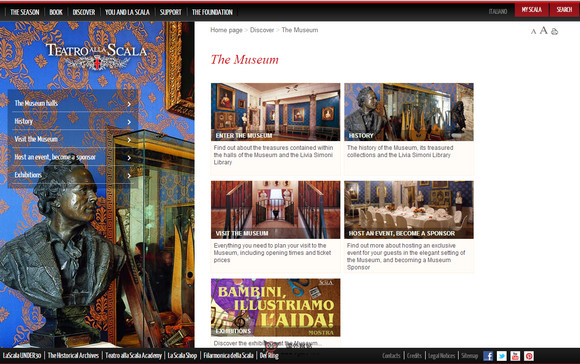
Task: Select Exhibitions in the sidebar menu
Action: (28, 175)
